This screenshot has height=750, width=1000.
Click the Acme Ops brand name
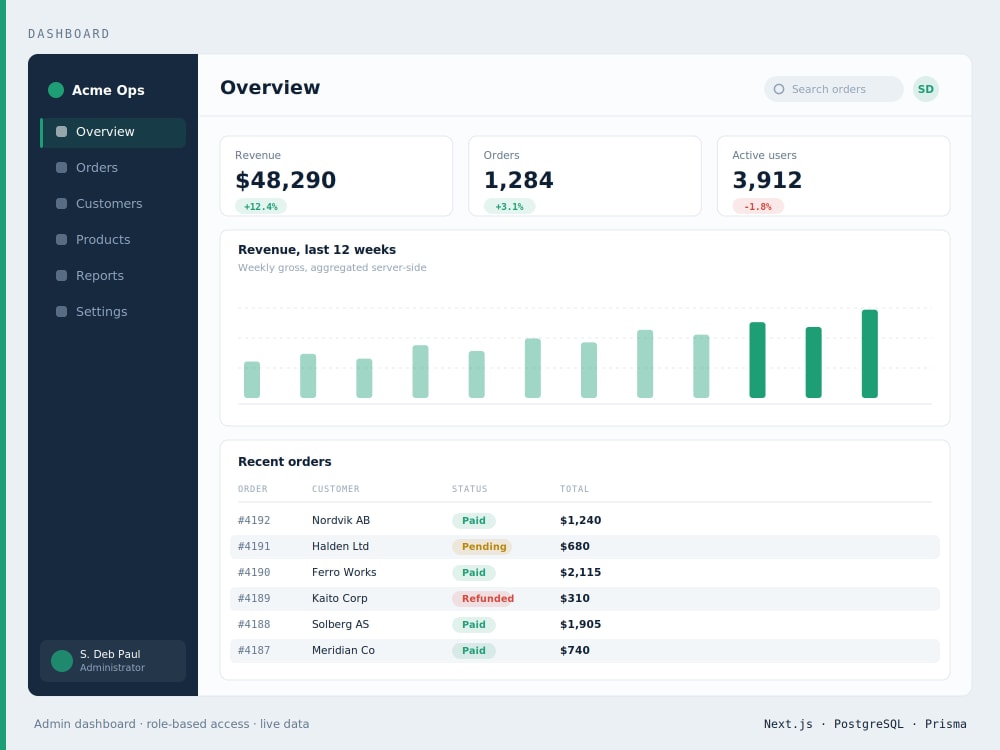tap(108, 90)
